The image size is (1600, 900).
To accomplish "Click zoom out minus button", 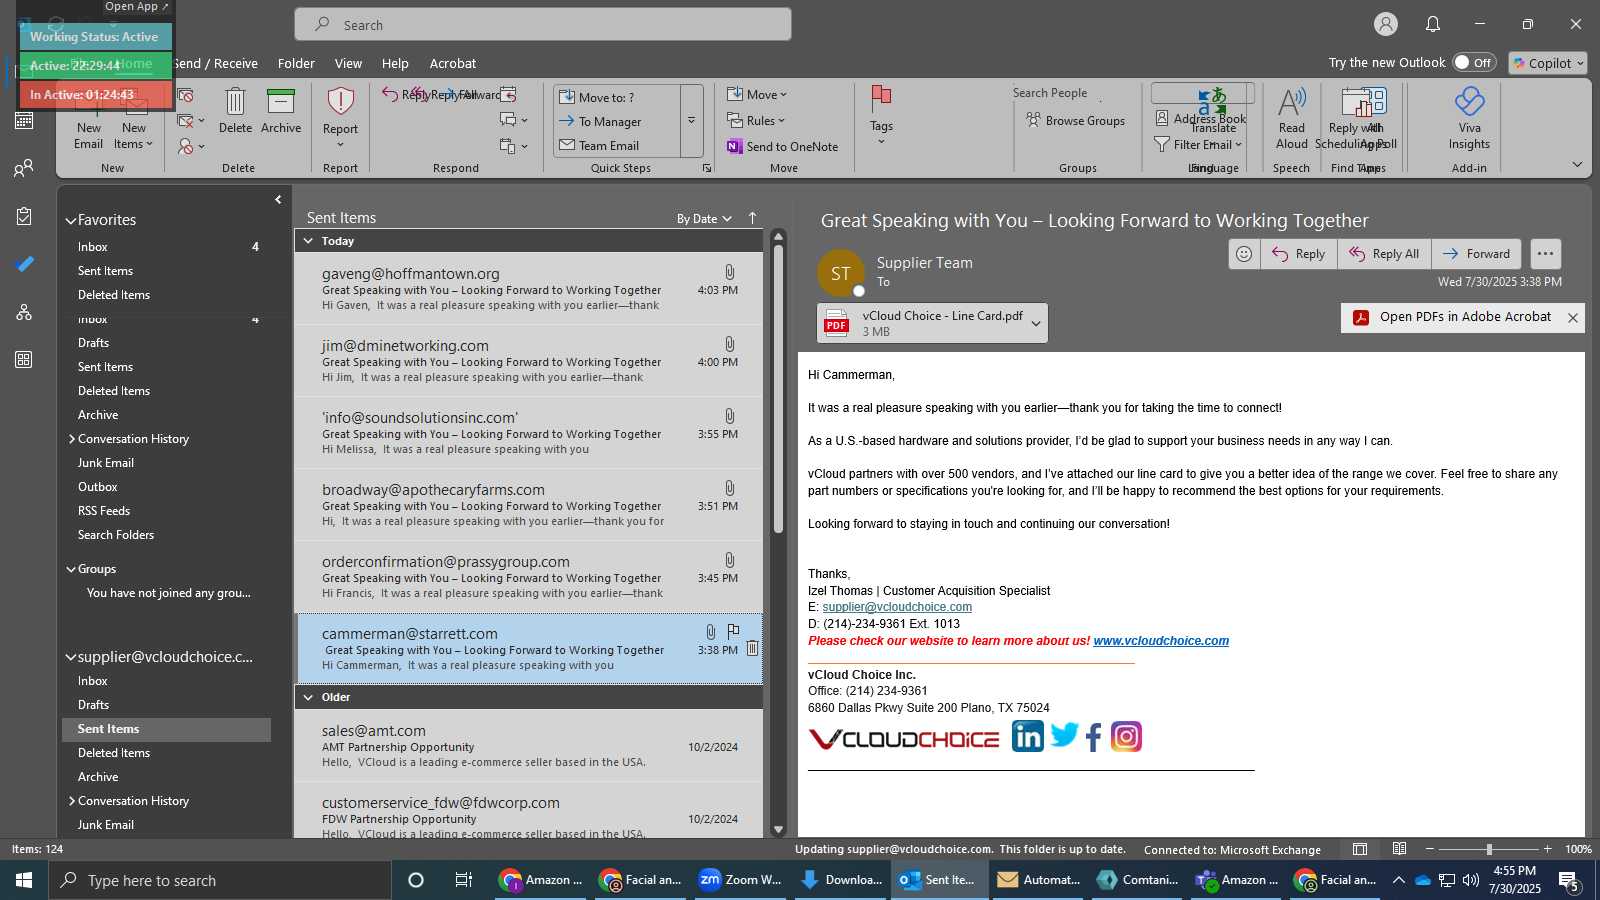I will tap(1430, 849).
